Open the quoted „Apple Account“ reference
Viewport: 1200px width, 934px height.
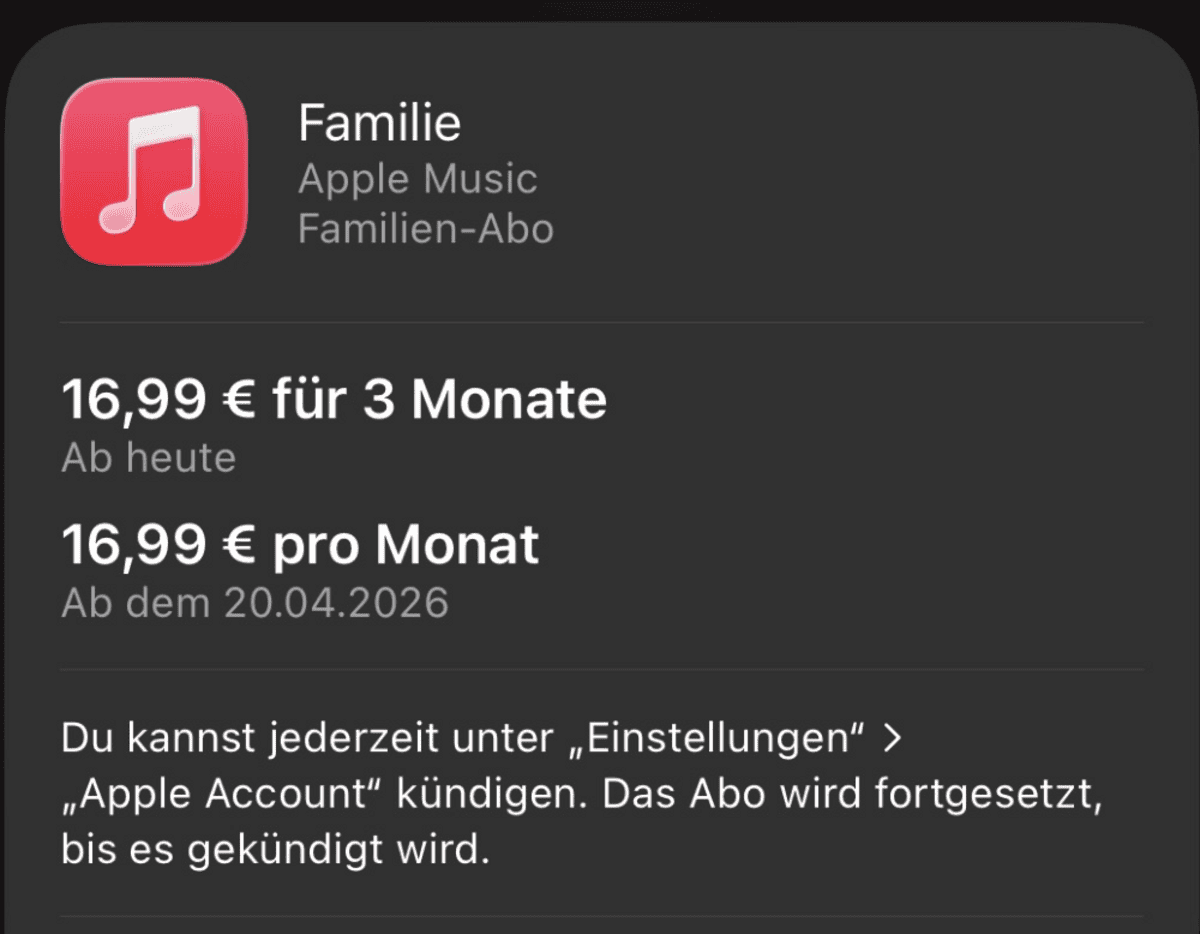[224, 795]
